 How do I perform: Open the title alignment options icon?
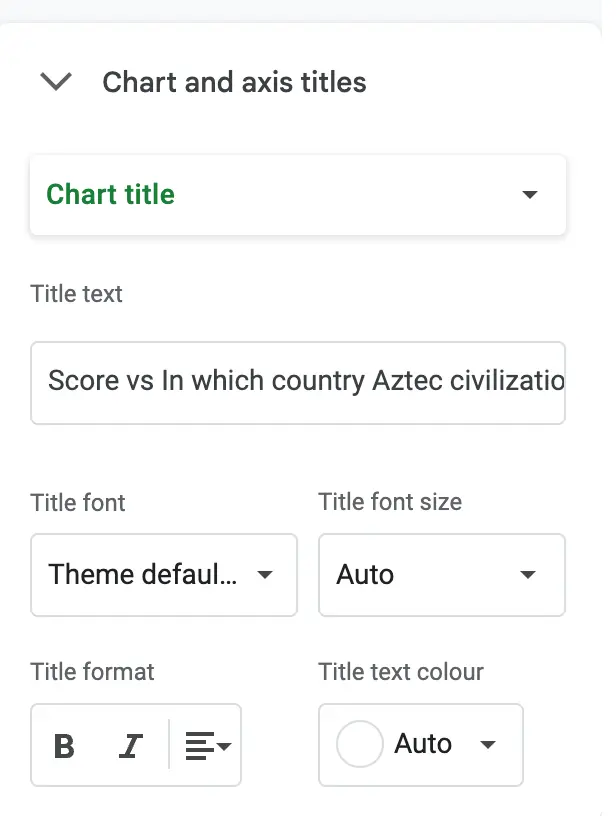(x=205, y=745)
